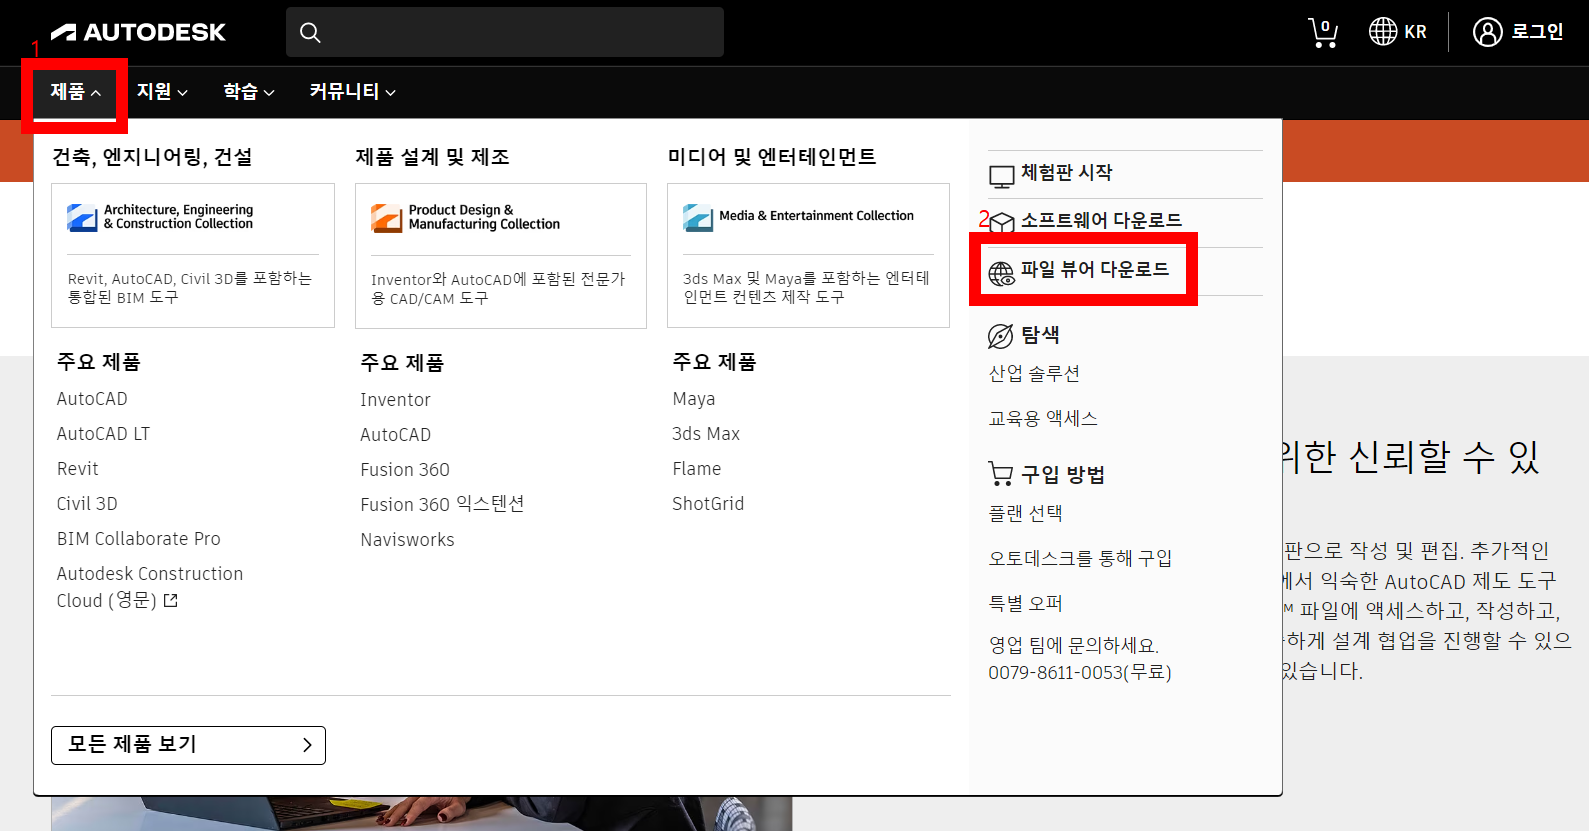The width and height of the screenshot is (1589, 831).
Task: Click the Product Design & Manufacturing Collection icon
Action: point(386,217)
